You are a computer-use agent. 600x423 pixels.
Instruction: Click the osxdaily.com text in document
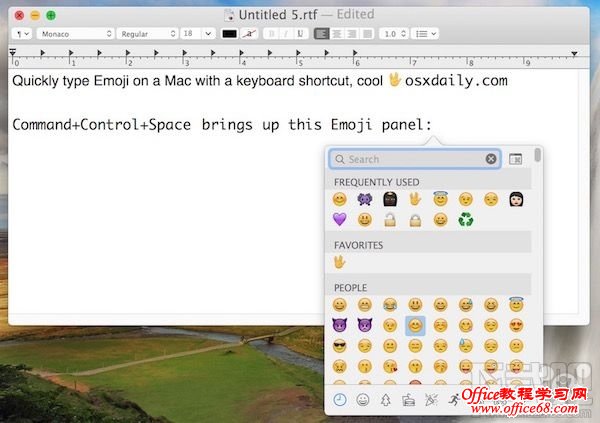click(x=456, y=81)
